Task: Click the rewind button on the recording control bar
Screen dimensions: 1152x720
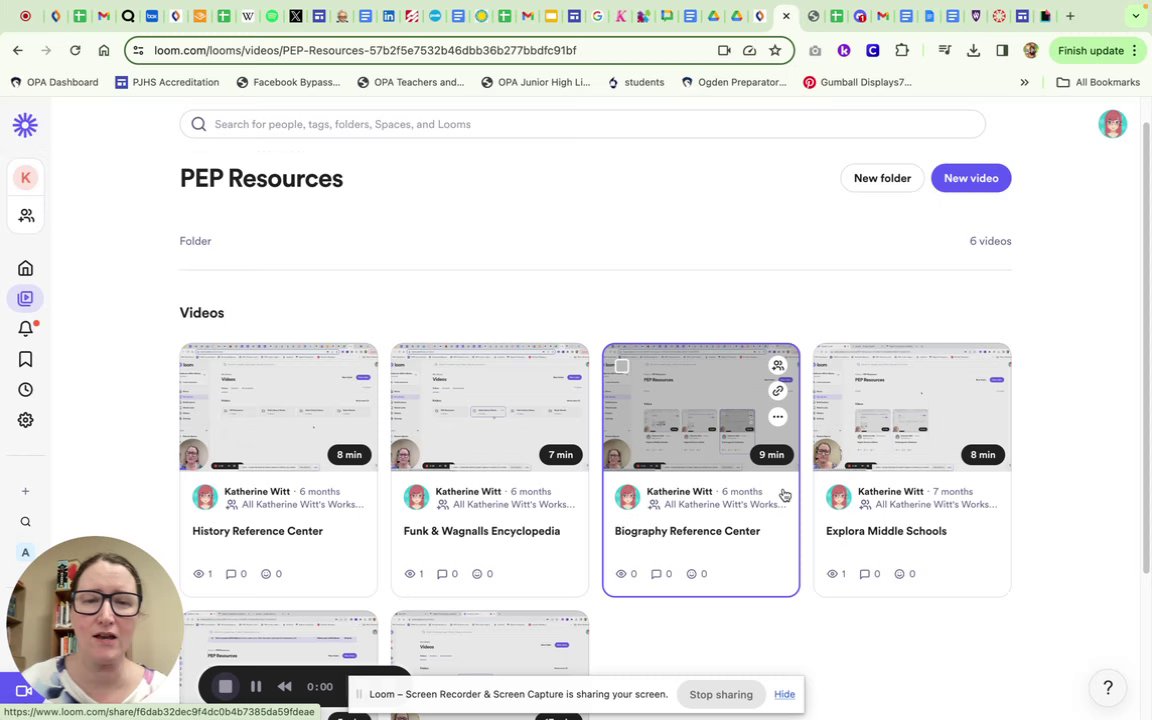Action: coord(284,686)
